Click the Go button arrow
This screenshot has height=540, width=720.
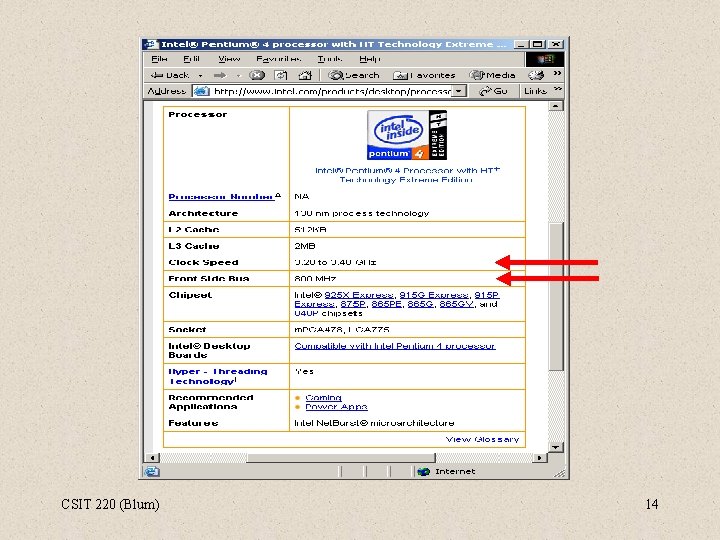(493, 91)
